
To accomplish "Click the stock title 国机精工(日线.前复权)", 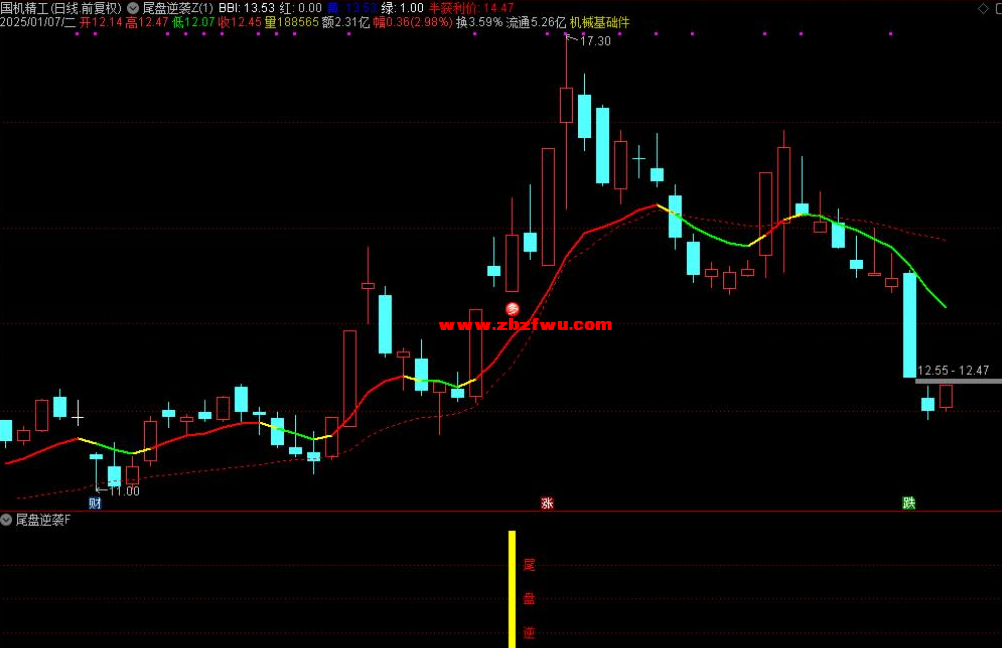I will (61, 8).
